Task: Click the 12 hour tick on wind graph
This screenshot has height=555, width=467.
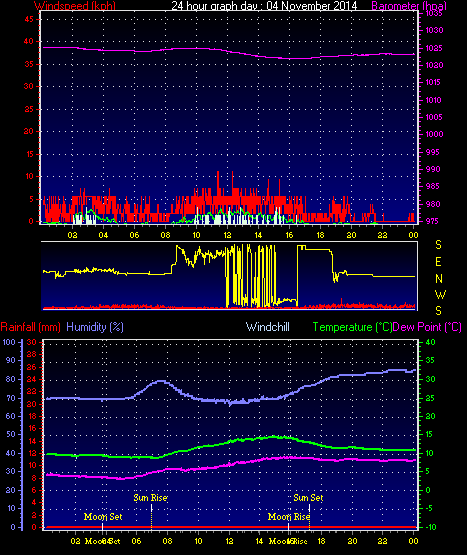Action: tap(227, 235)
